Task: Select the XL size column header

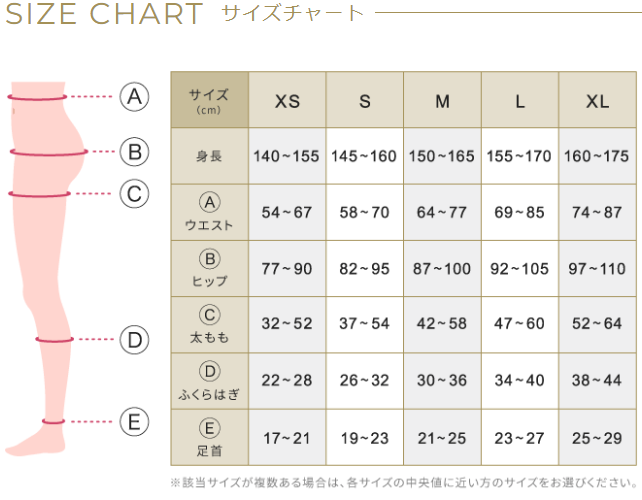Action: (598, 101)
